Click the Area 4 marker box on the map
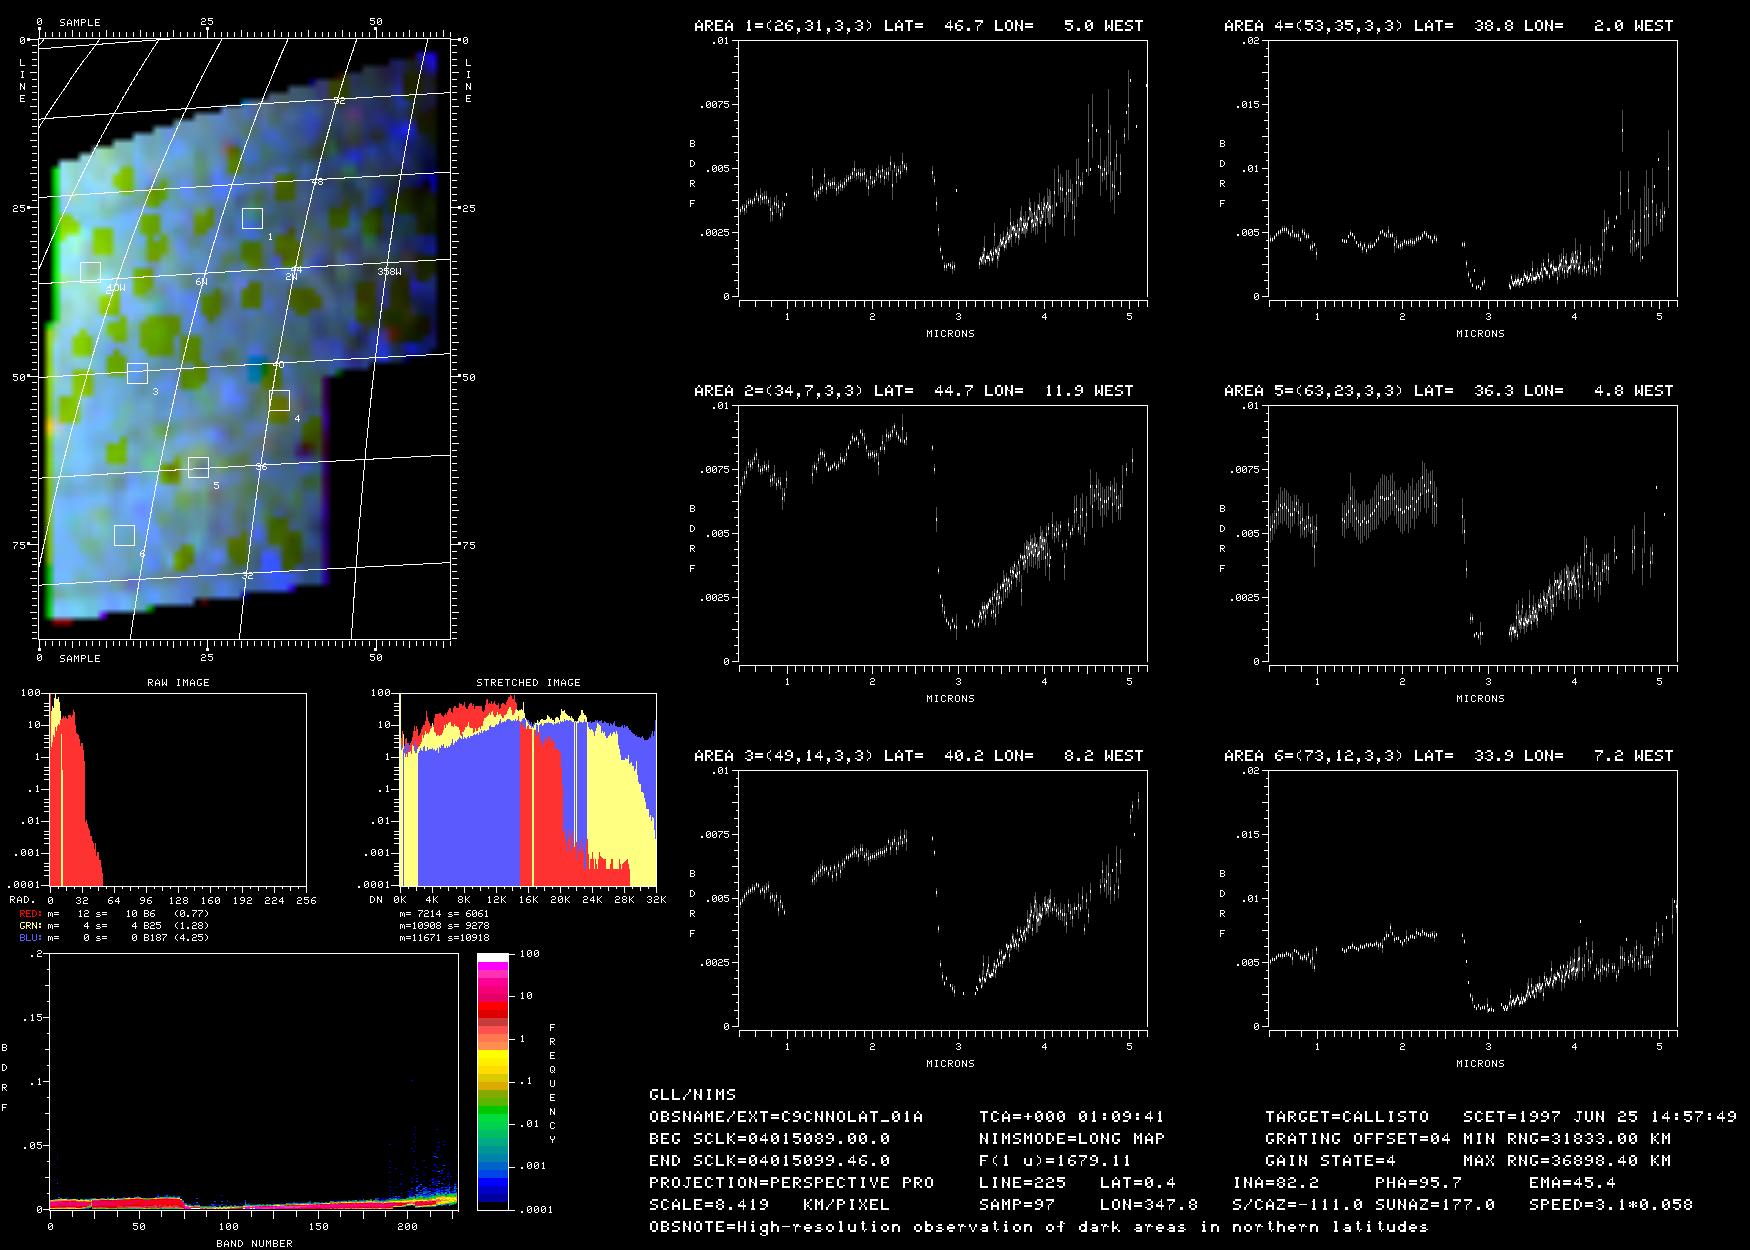This screenshot has height=1250, width=1750. tap(279, 401)
